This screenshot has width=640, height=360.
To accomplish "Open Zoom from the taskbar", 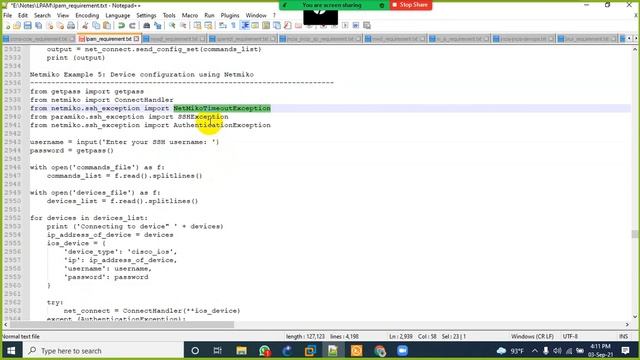I will coord(402,351).
